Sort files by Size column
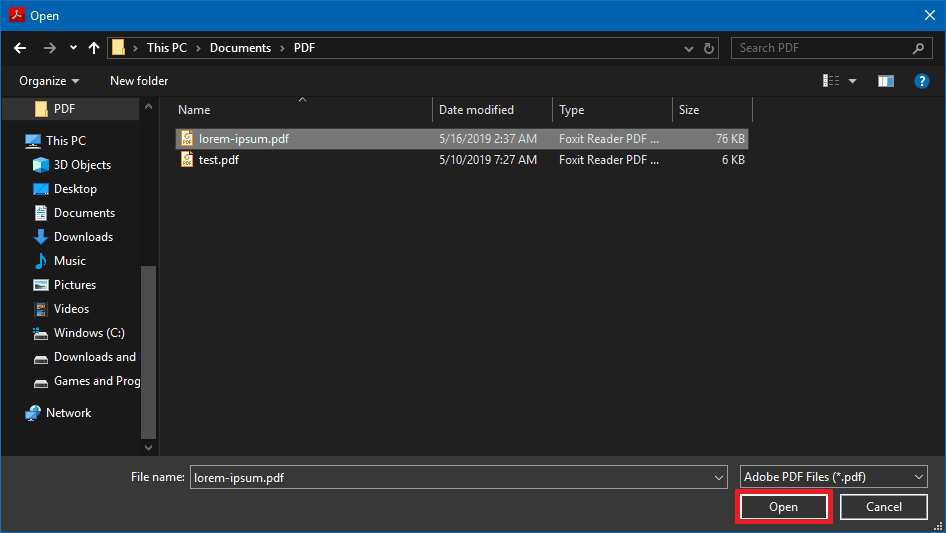 pos(713,110)
